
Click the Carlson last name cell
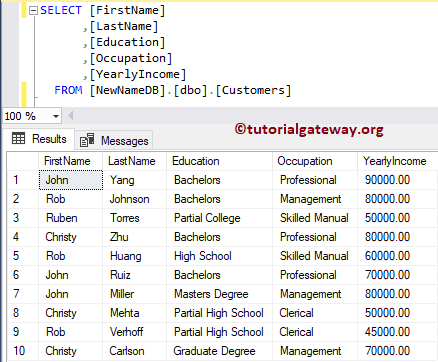point(134,351)
